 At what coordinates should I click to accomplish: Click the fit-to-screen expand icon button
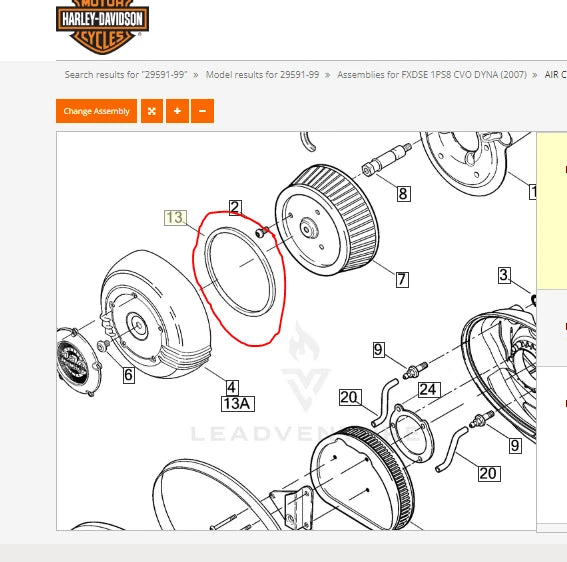coord(152,111)
